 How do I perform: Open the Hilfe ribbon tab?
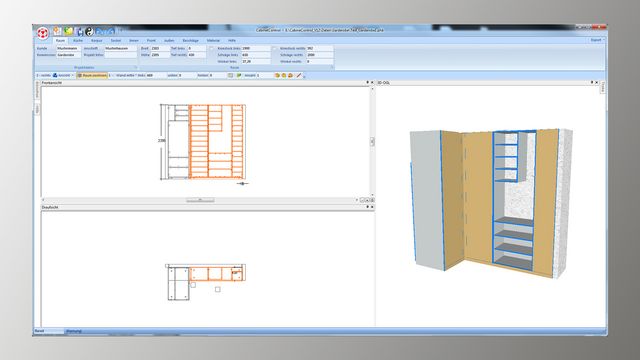(x=232, y=40)
